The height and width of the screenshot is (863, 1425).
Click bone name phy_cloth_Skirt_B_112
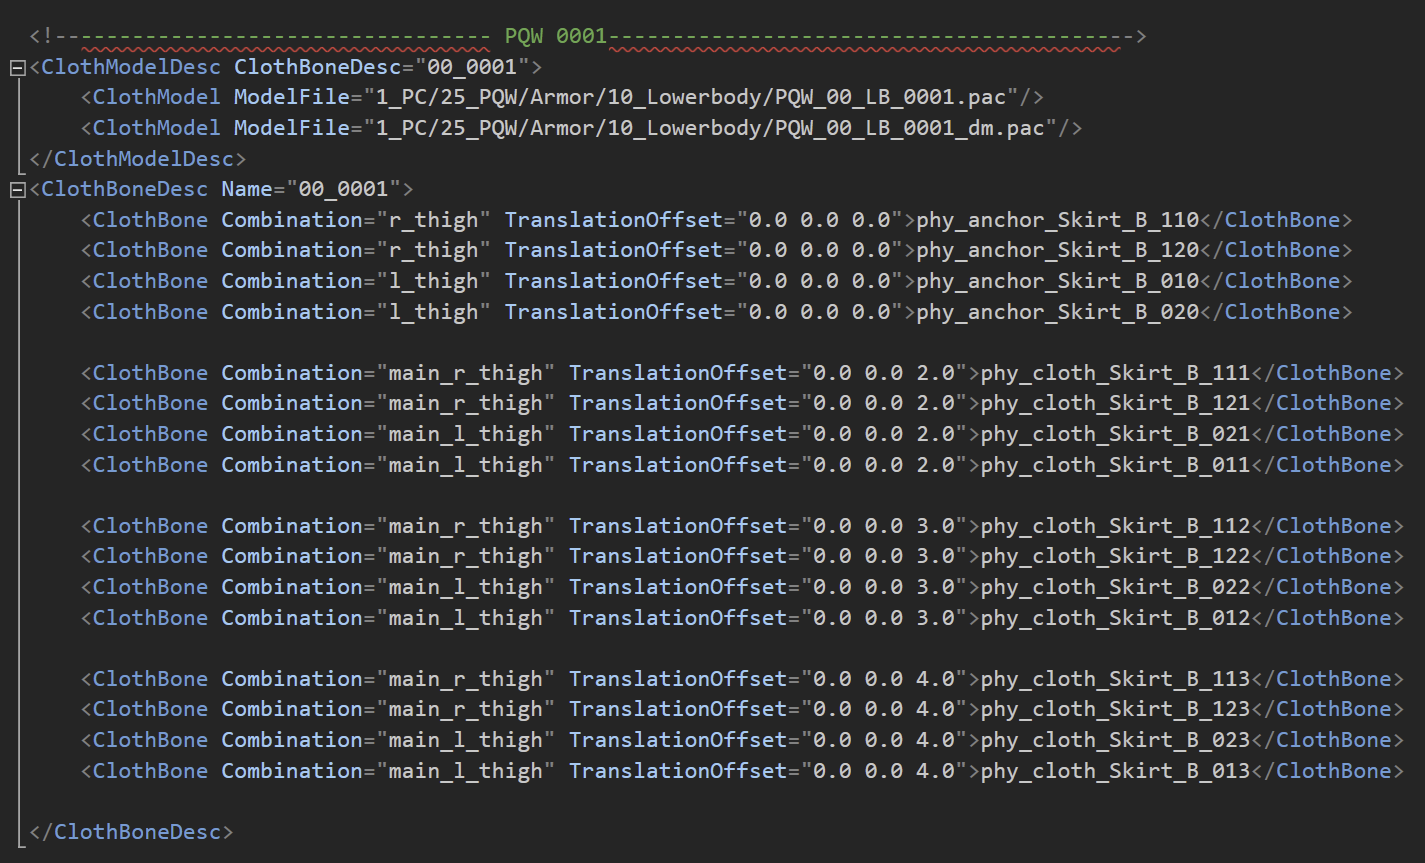pos(1115,526)
